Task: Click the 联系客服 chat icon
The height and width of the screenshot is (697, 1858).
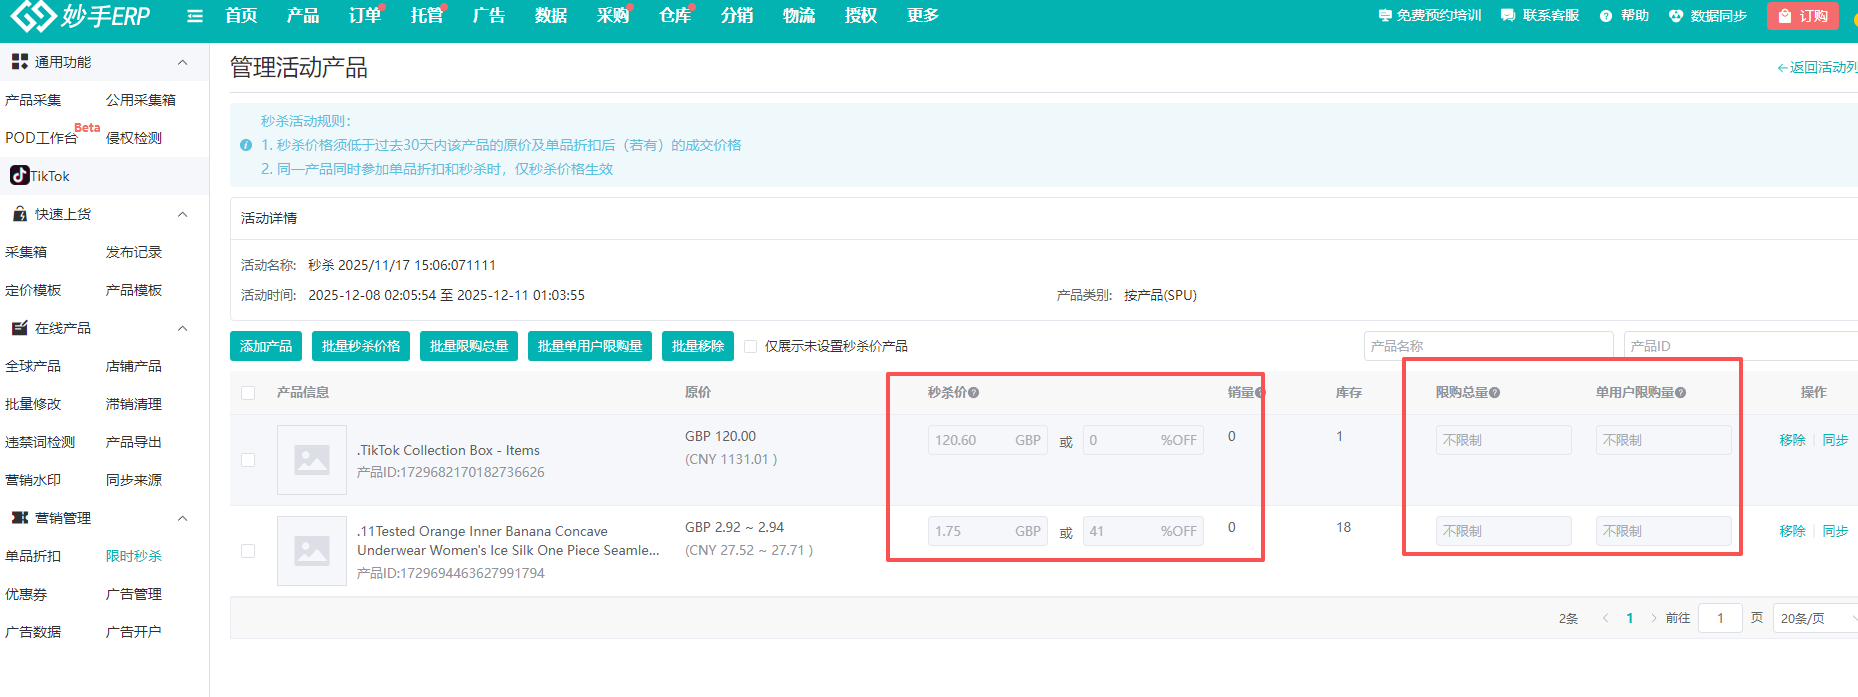Action: coord(1508,16)
